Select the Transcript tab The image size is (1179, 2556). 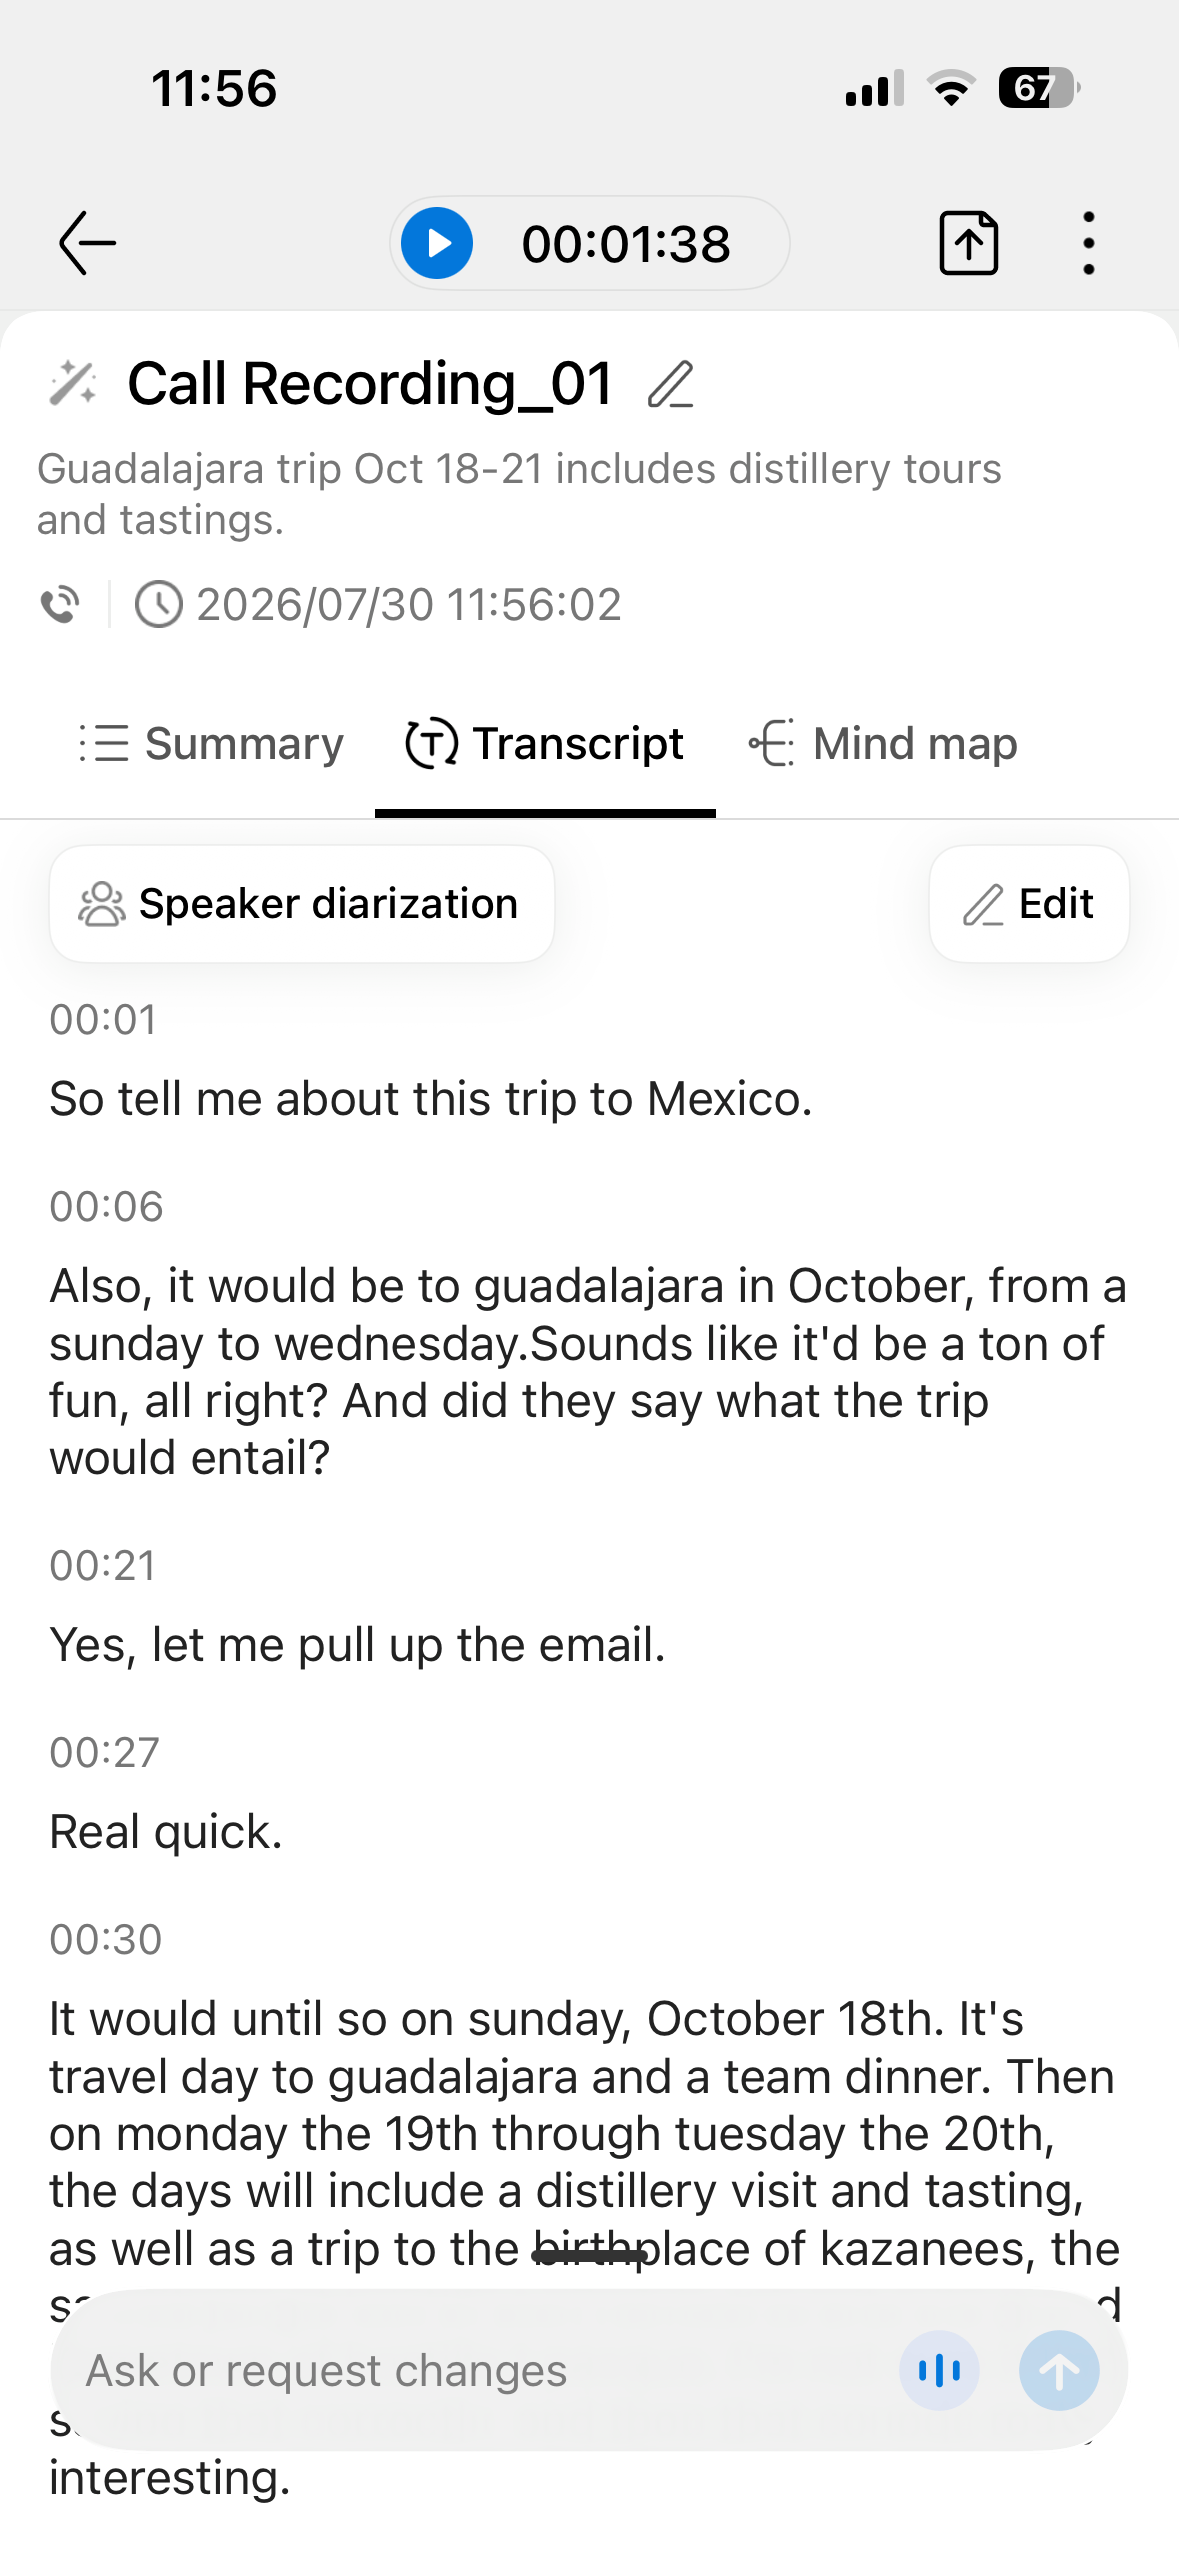(x=545, y=744)
